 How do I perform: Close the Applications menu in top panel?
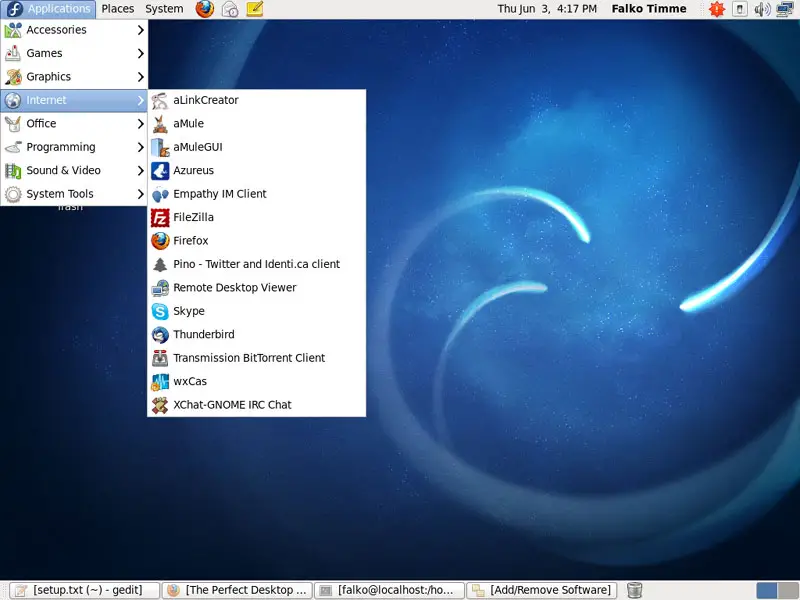(48, 9)
